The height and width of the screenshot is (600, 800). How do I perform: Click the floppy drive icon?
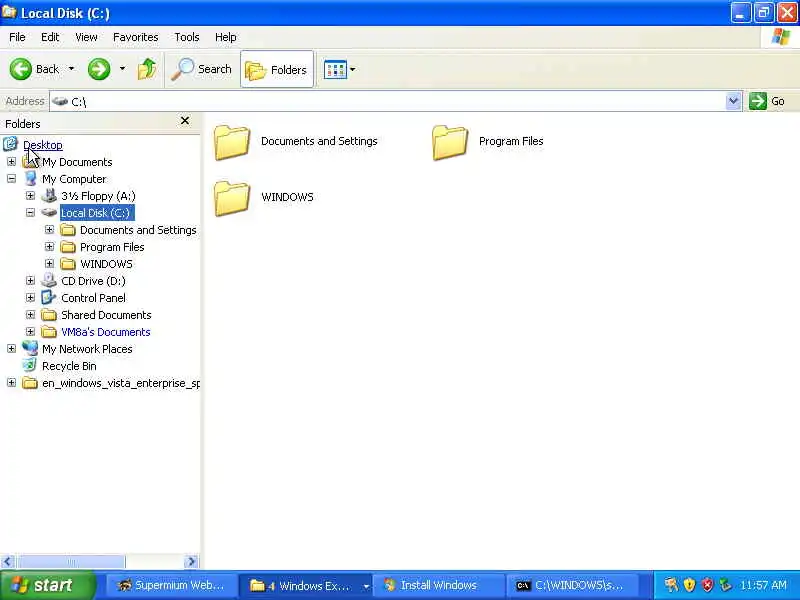pyautogui.click(x=49, y=195)
